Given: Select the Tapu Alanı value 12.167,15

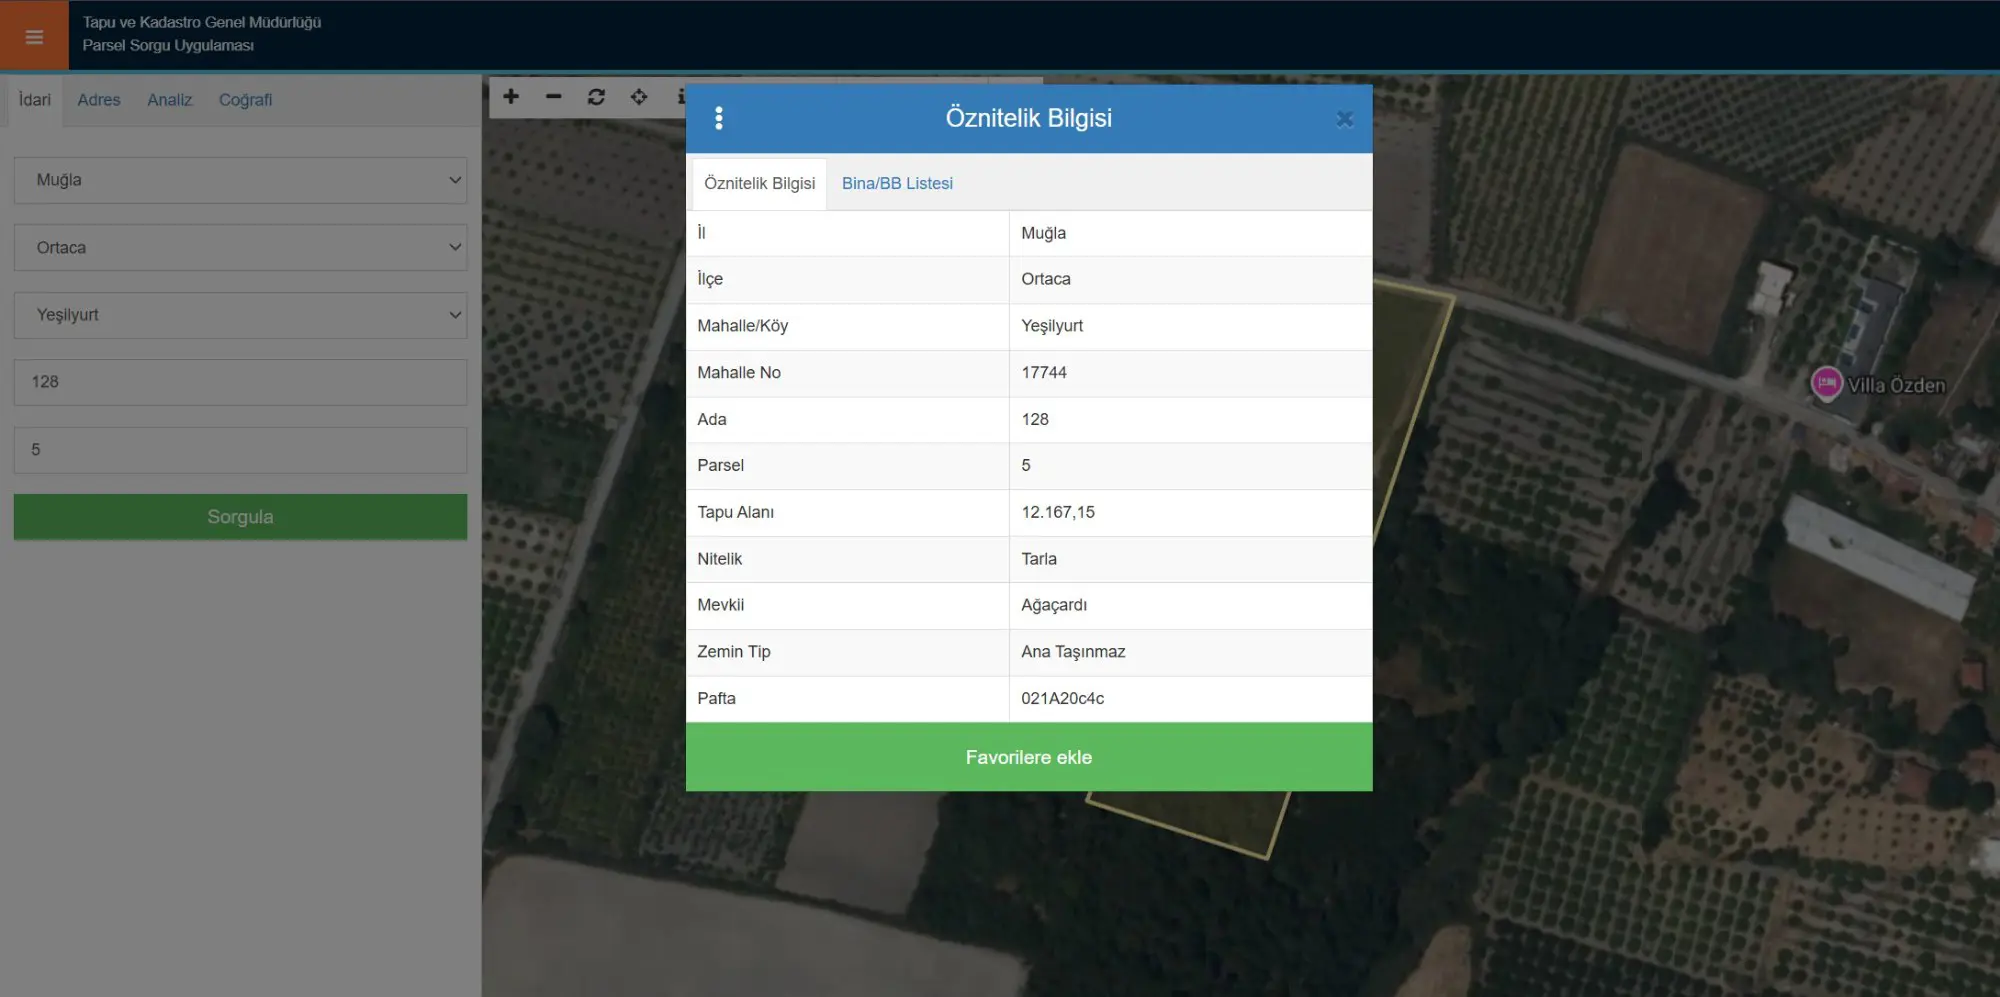Looking at the screenshot, I should pyautogui.click(x=1058, y=512).
